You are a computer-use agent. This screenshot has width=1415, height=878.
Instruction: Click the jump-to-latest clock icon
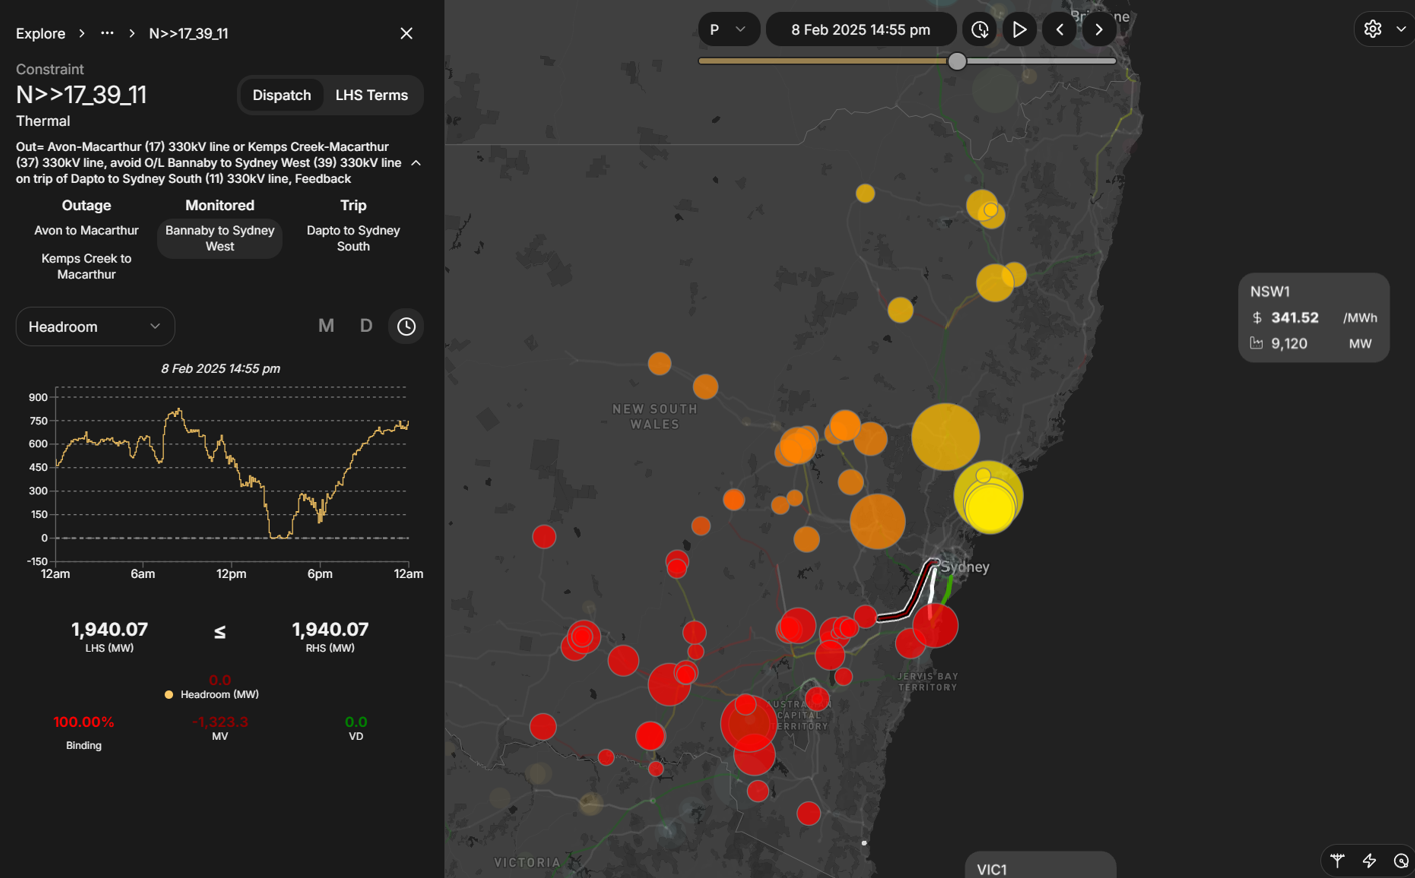tap(979, 30)
